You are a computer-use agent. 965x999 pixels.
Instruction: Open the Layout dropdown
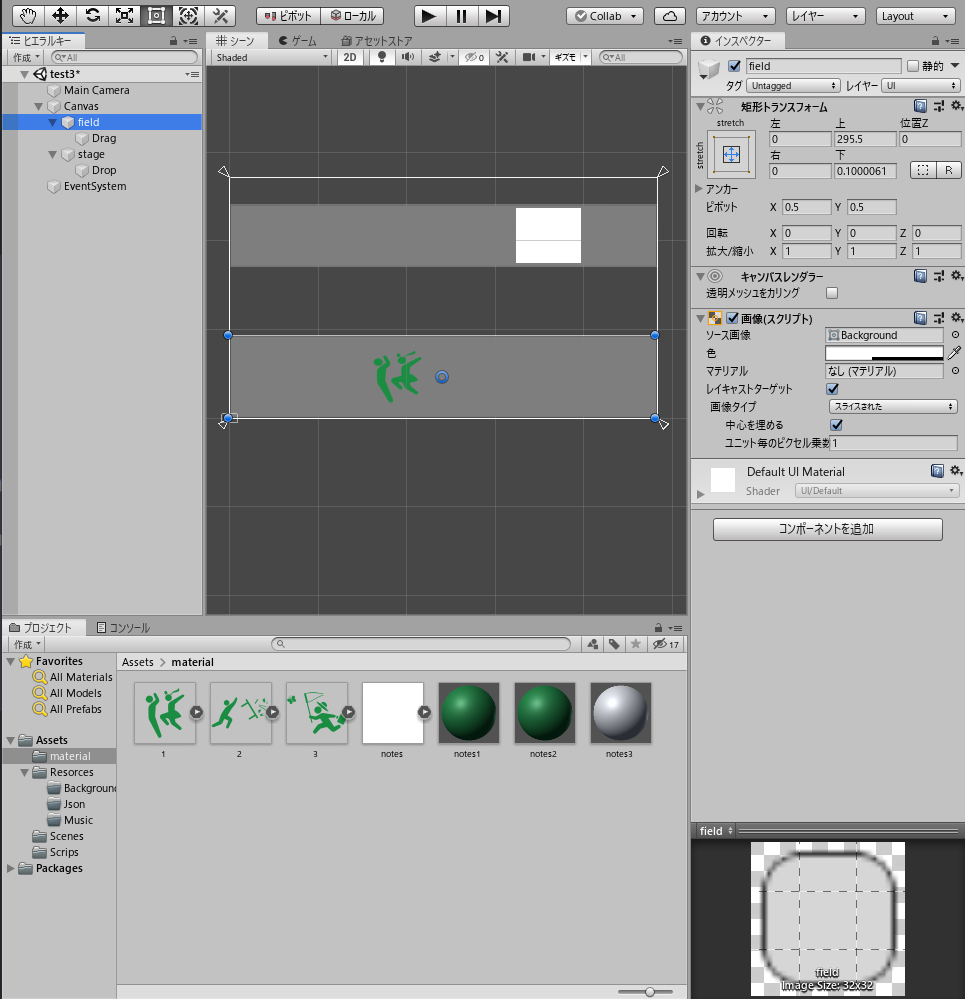[x=914, y=16]
